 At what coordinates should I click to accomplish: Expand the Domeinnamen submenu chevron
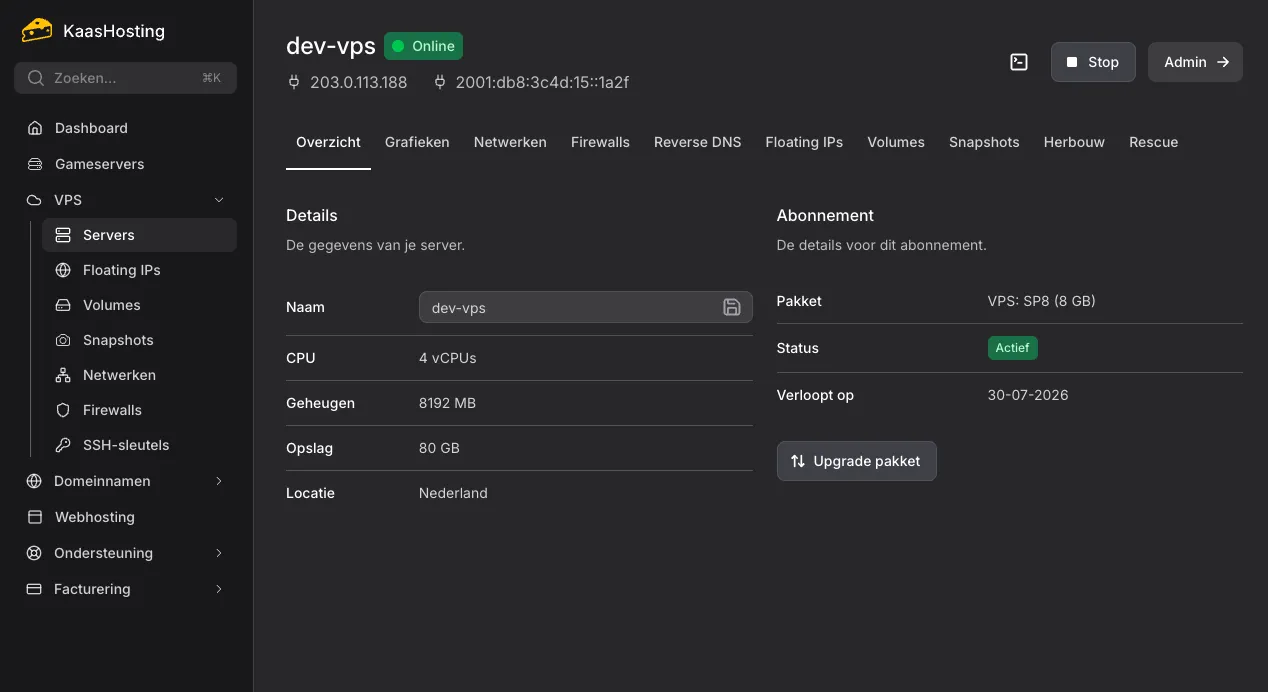(x=219, y=481)
